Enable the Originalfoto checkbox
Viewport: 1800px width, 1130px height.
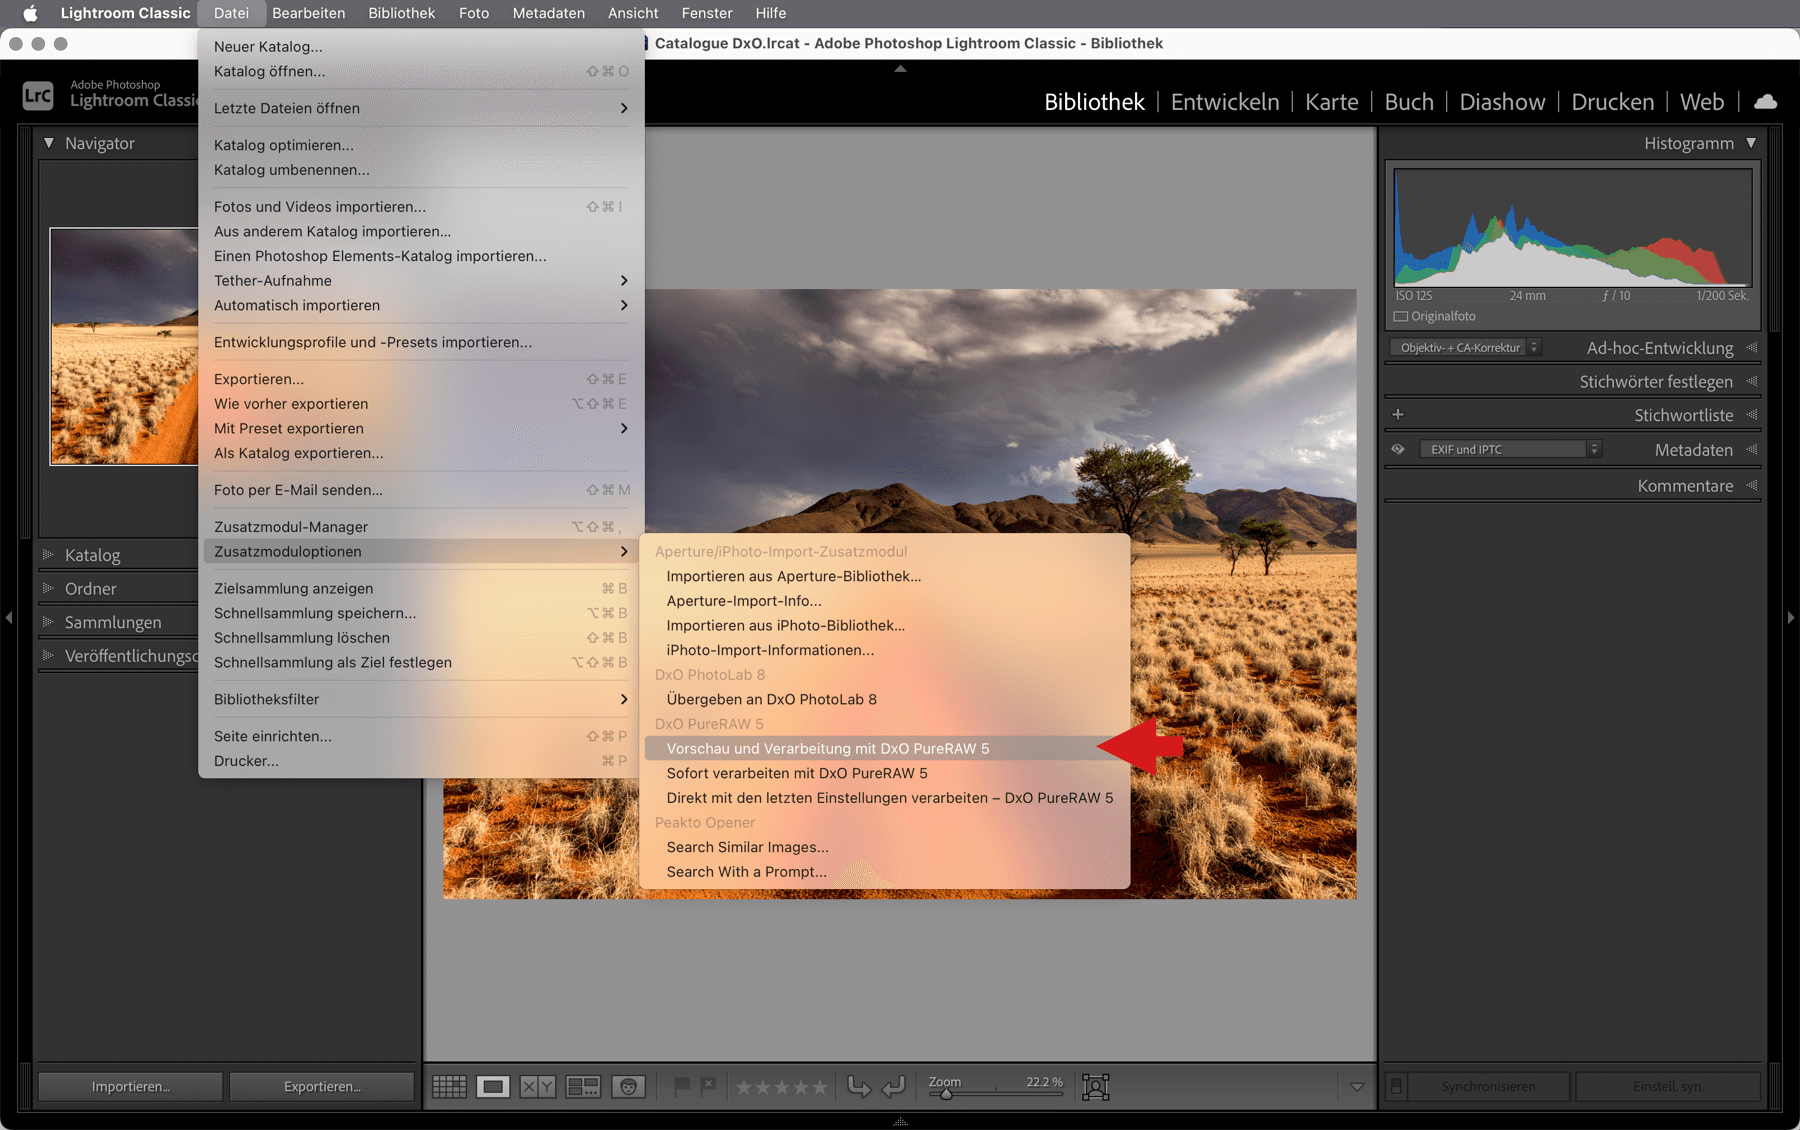click(1401, 316)
